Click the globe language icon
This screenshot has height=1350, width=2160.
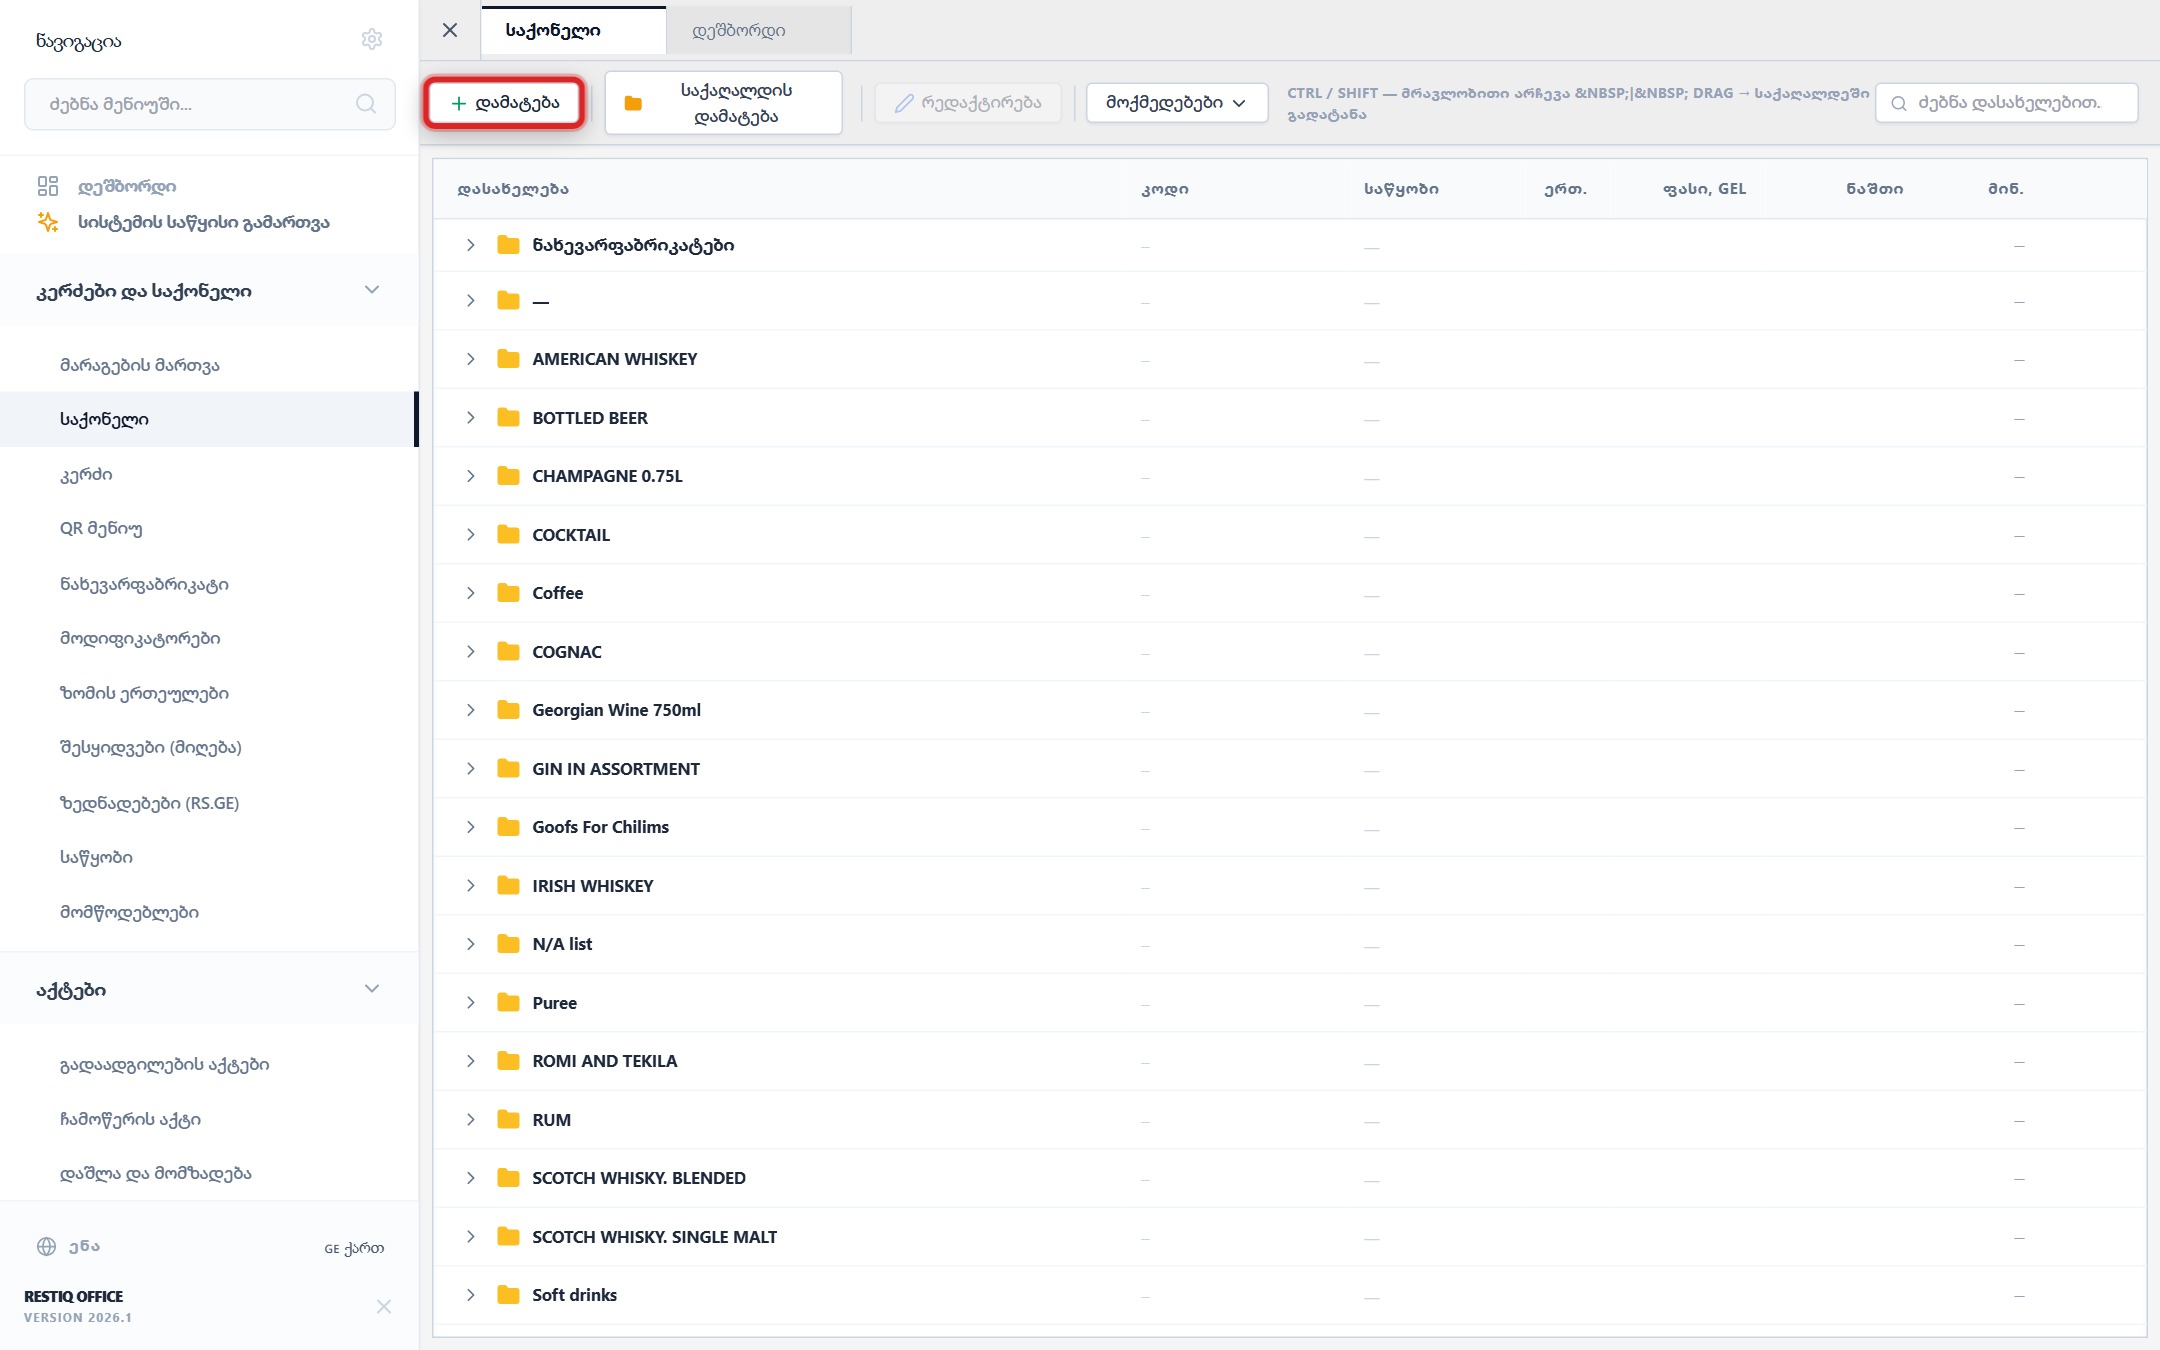pyautogui.click(x=47, y=1246)
